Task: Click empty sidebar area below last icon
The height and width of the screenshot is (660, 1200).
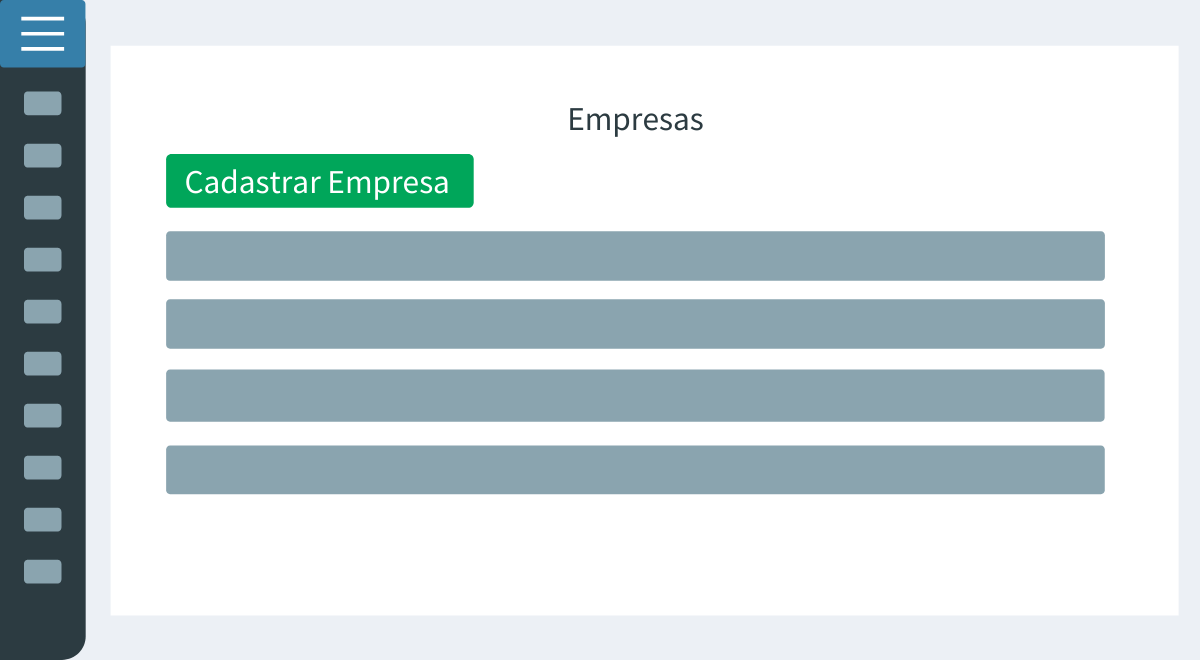Action: click(x=43, y=620)
